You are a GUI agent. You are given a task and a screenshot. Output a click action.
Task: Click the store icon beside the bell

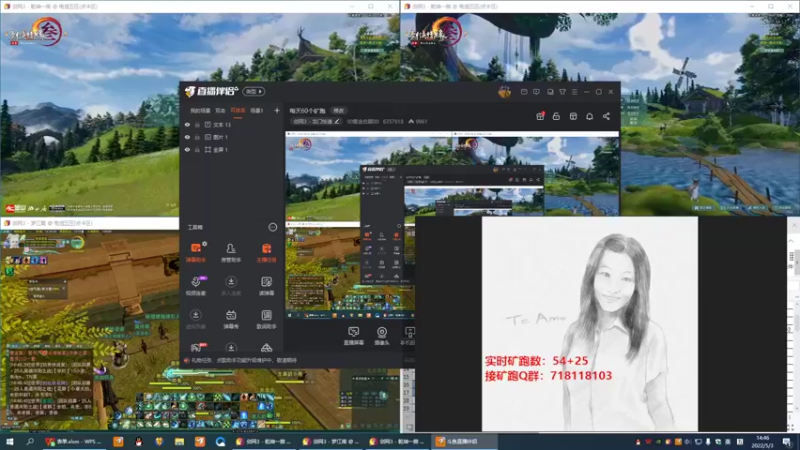pyautogui.click(x=573, y=116)
